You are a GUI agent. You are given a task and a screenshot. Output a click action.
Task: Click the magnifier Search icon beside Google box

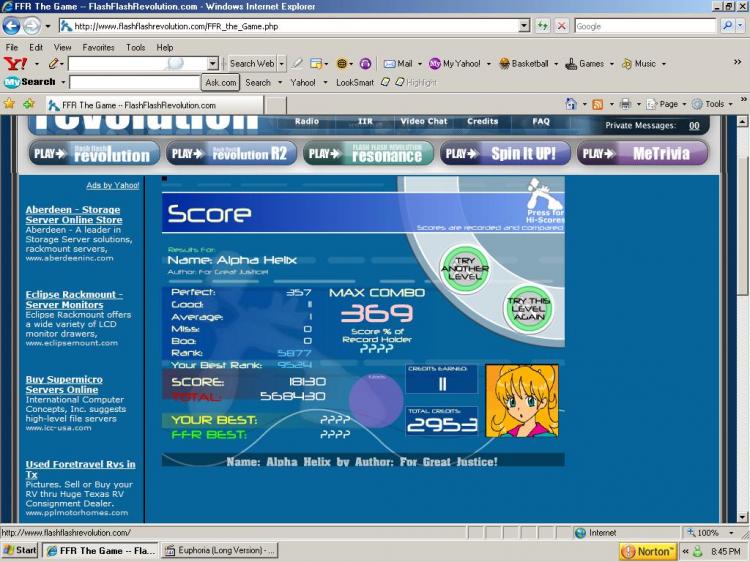[727, 26]
